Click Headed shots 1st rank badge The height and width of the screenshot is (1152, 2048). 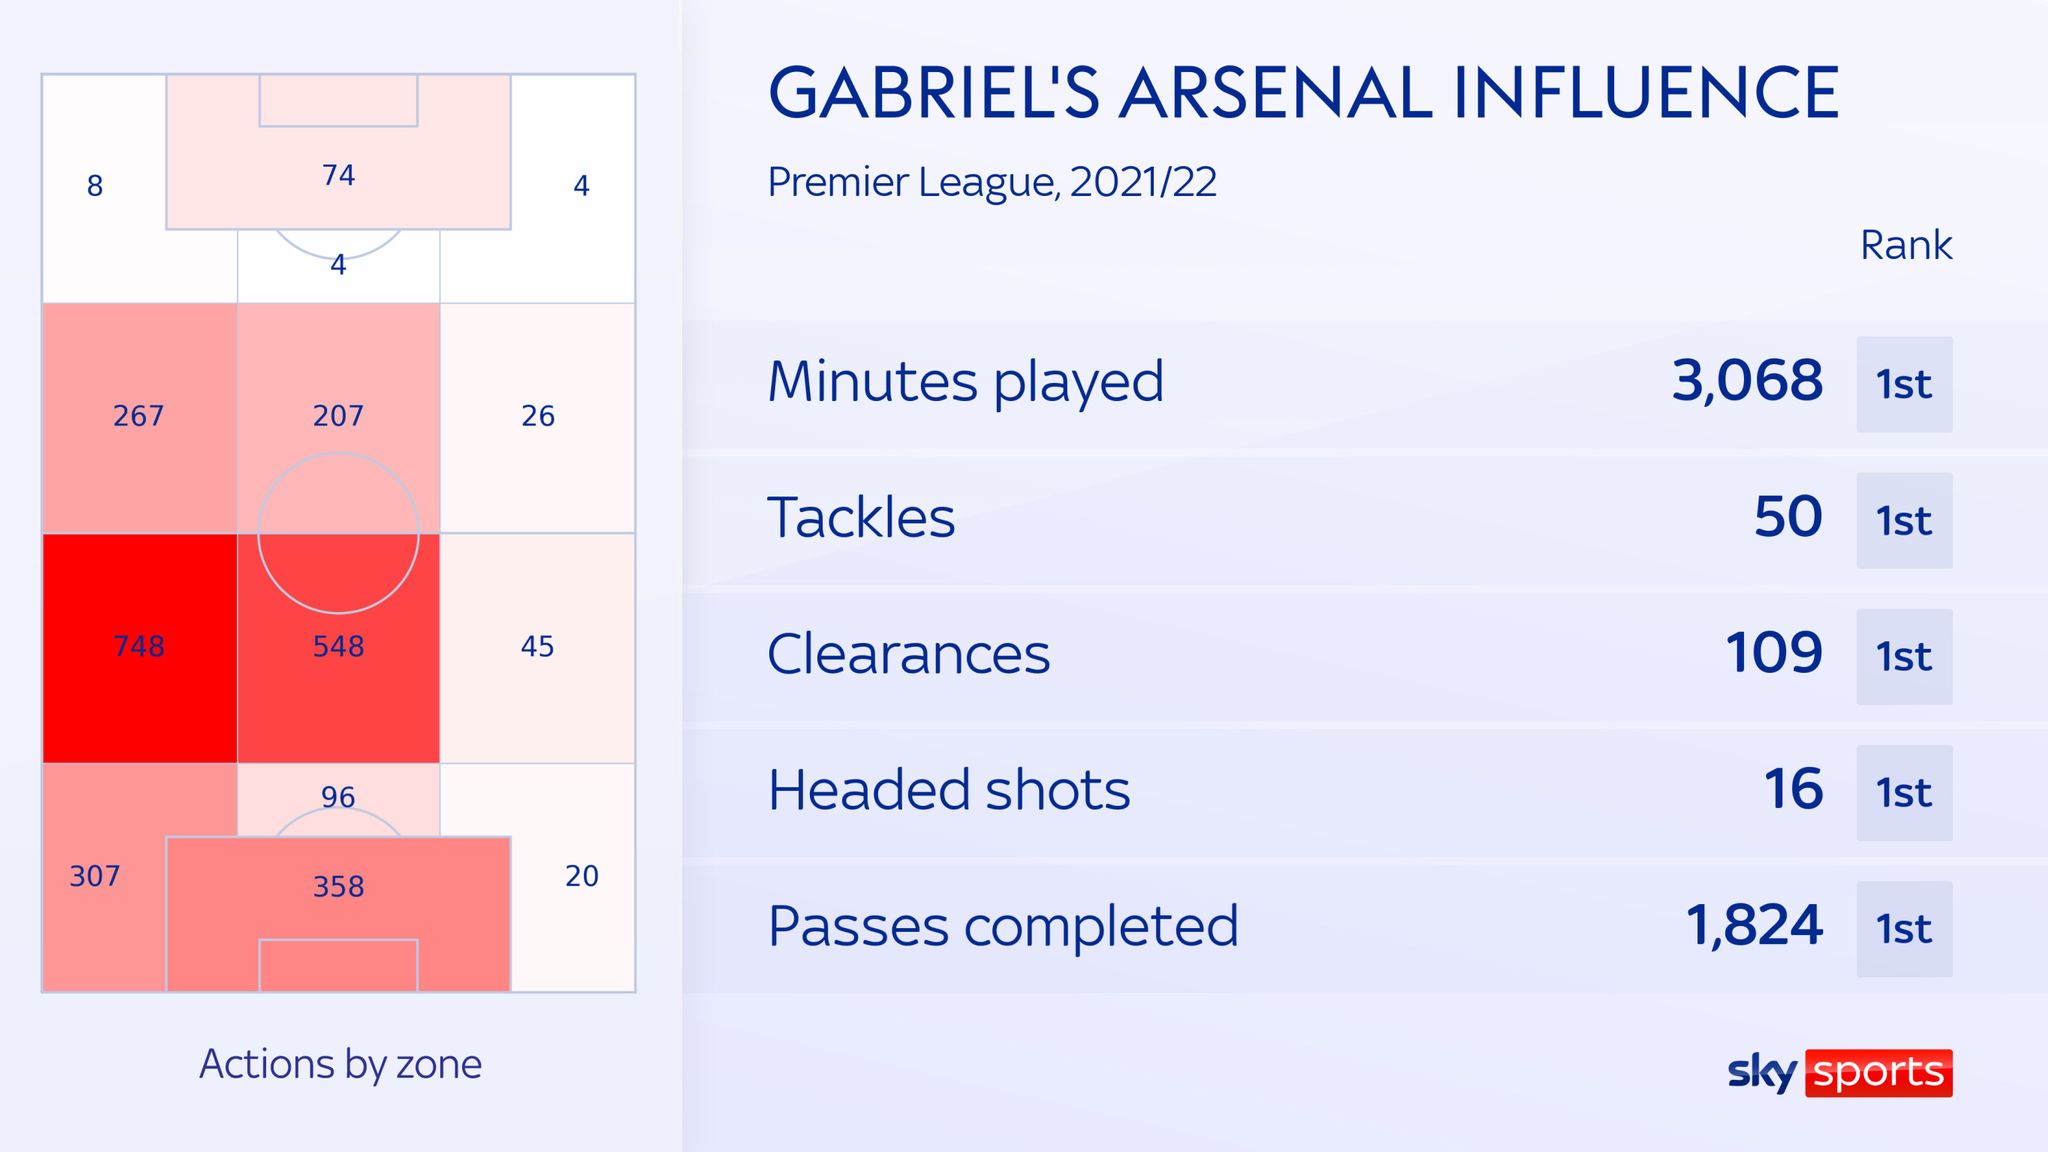1904,793
